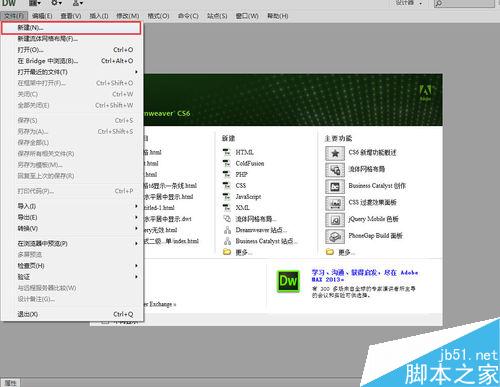Click the Dreamweaver 站点 site icon

pos(227,230)
